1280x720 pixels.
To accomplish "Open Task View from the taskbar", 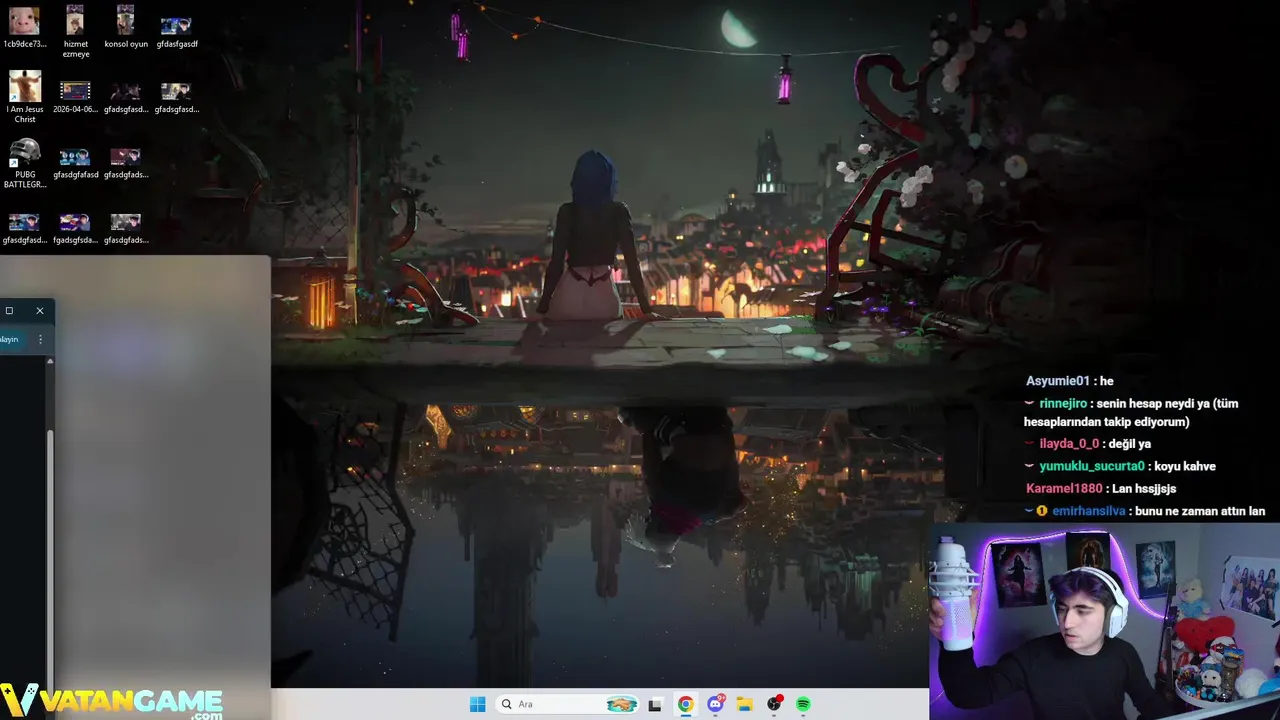I will (655, 705).
